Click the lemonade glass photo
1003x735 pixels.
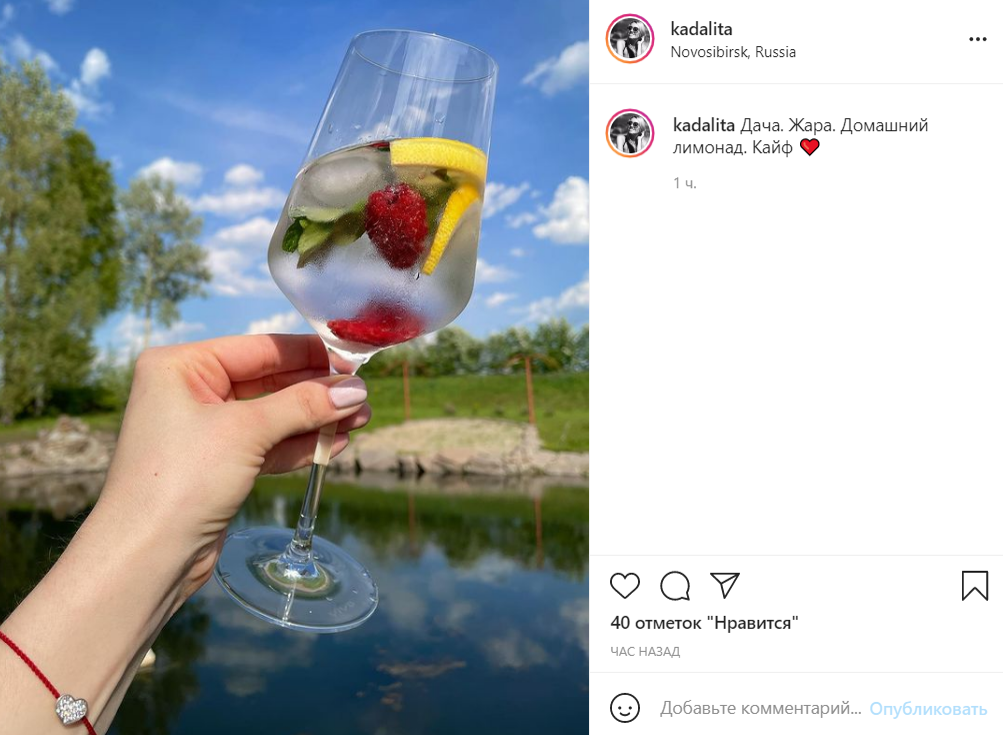294,367
